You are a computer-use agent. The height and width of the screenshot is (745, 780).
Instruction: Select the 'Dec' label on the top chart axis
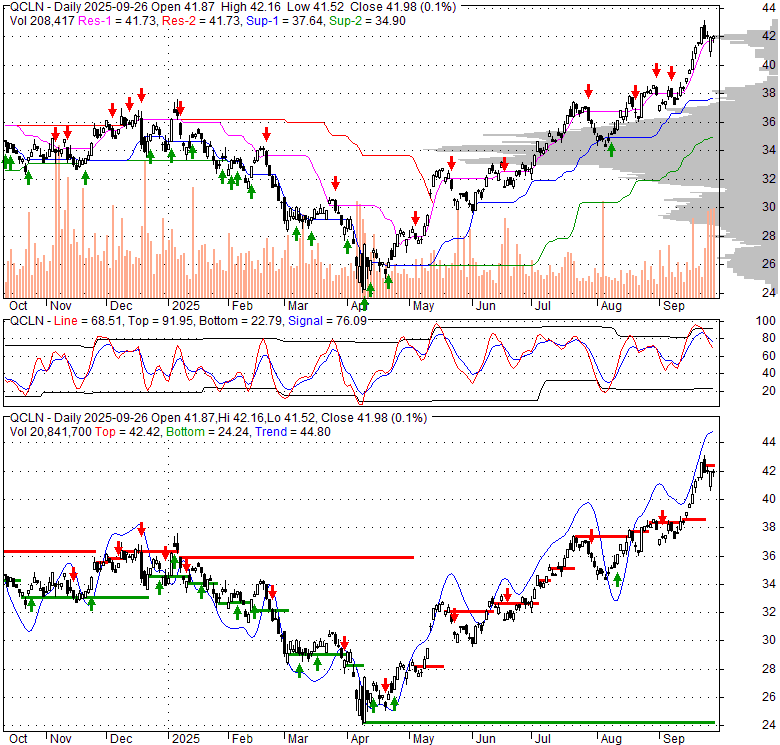121,306
